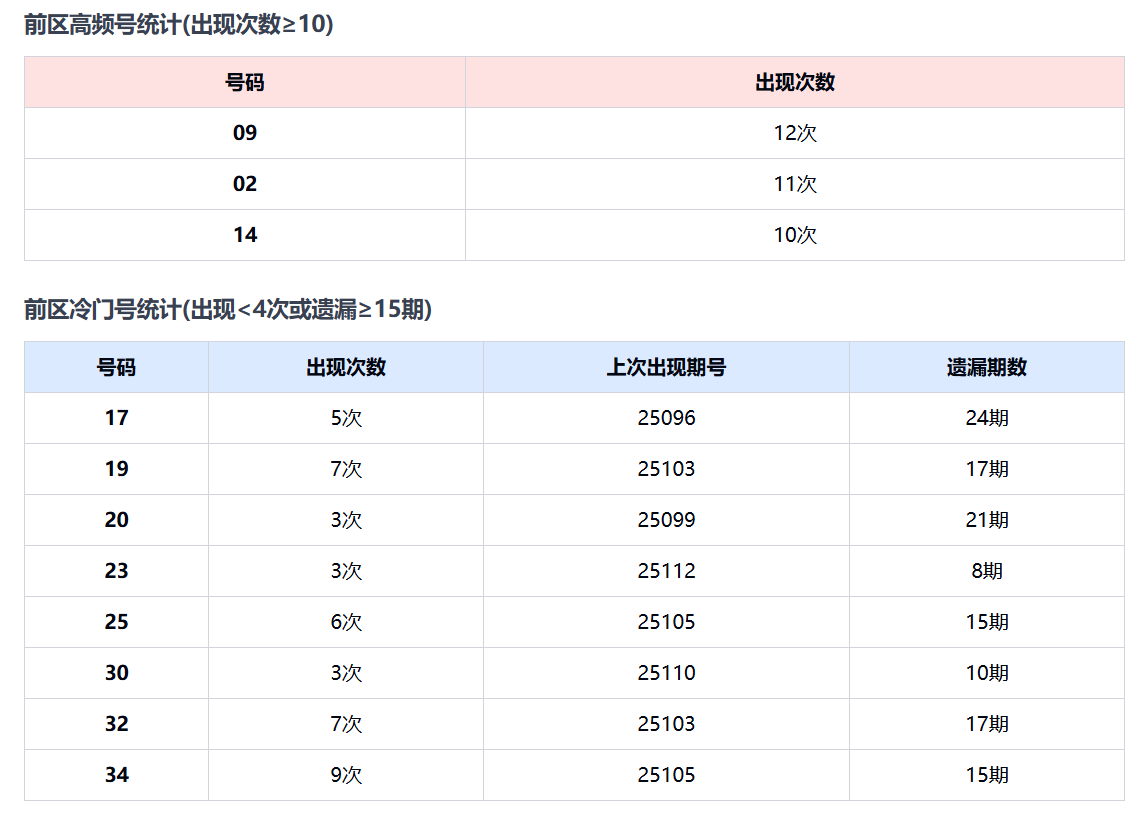
Task: Click the 遗漏期数 column header
Action: pyautogui.click(x=987, y=367)
